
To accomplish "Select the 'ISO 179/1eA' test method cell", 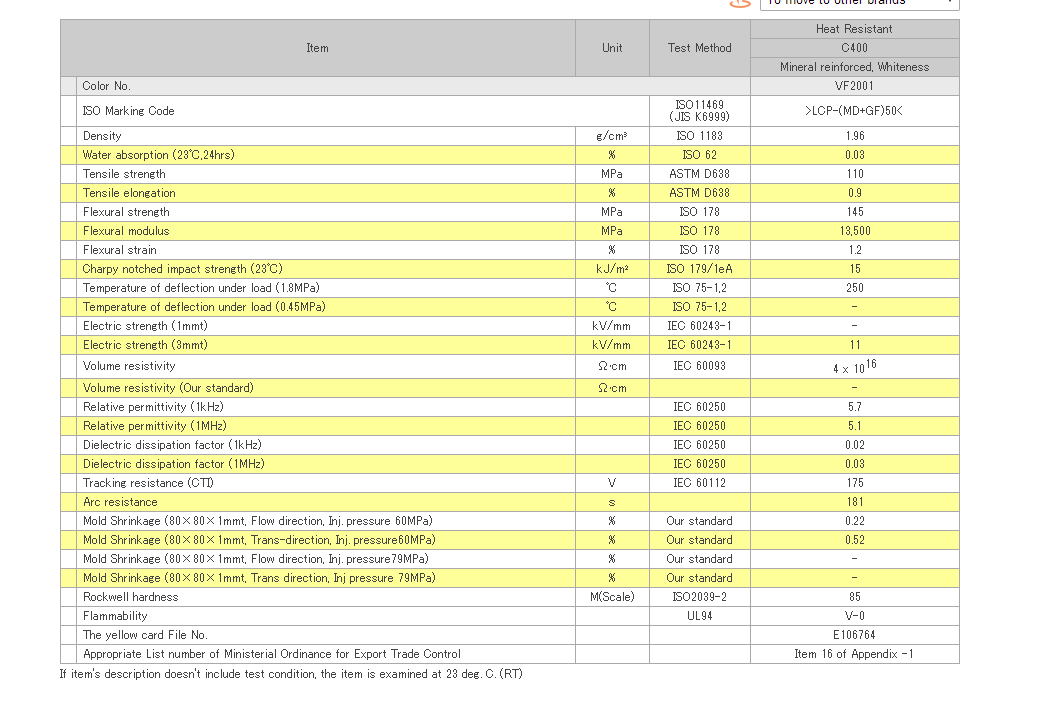I will tap(700, 268).
